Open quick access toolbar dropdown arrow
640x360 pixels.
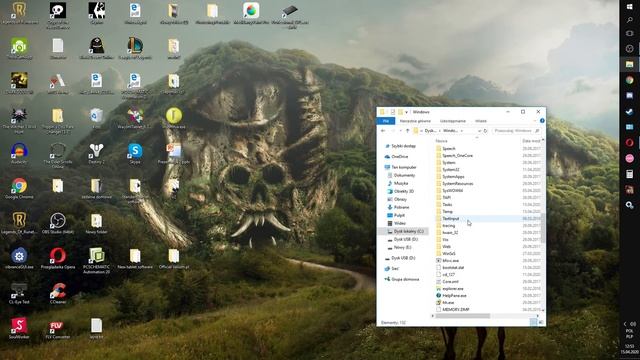click(x=407, y=112)
